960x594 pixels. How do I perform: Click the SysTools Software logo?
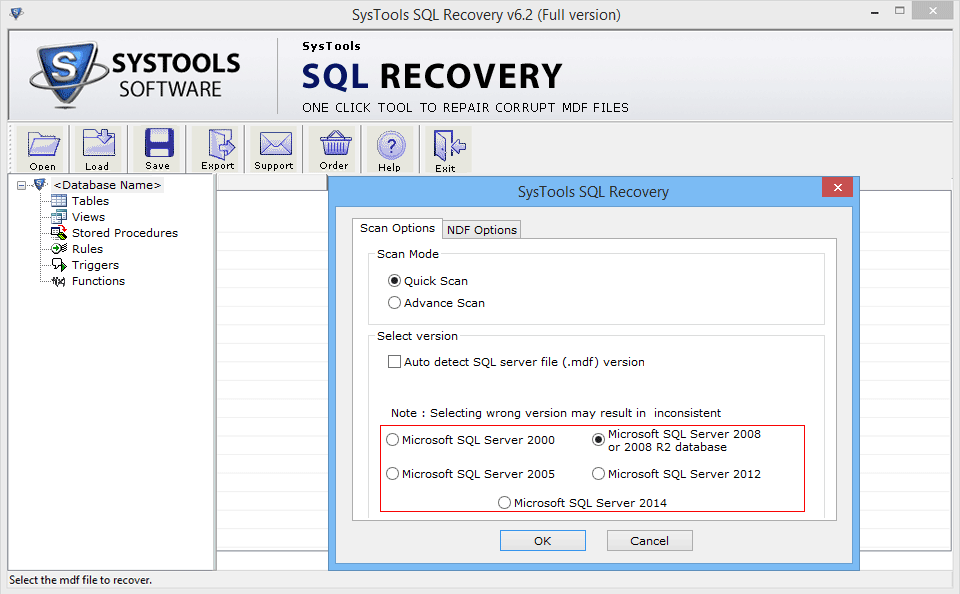(136, 76)
